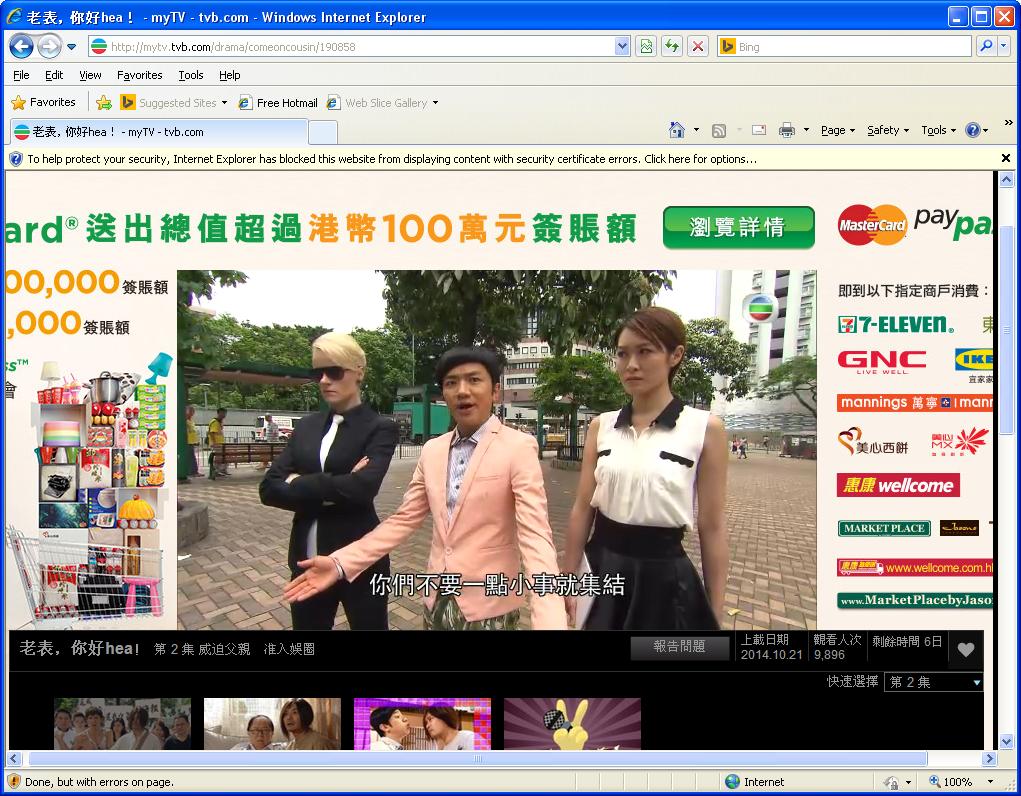Click the green 瀏覽詳情 banner button
This screenshot has width=1021, height=796.
[x=738, y=228]
